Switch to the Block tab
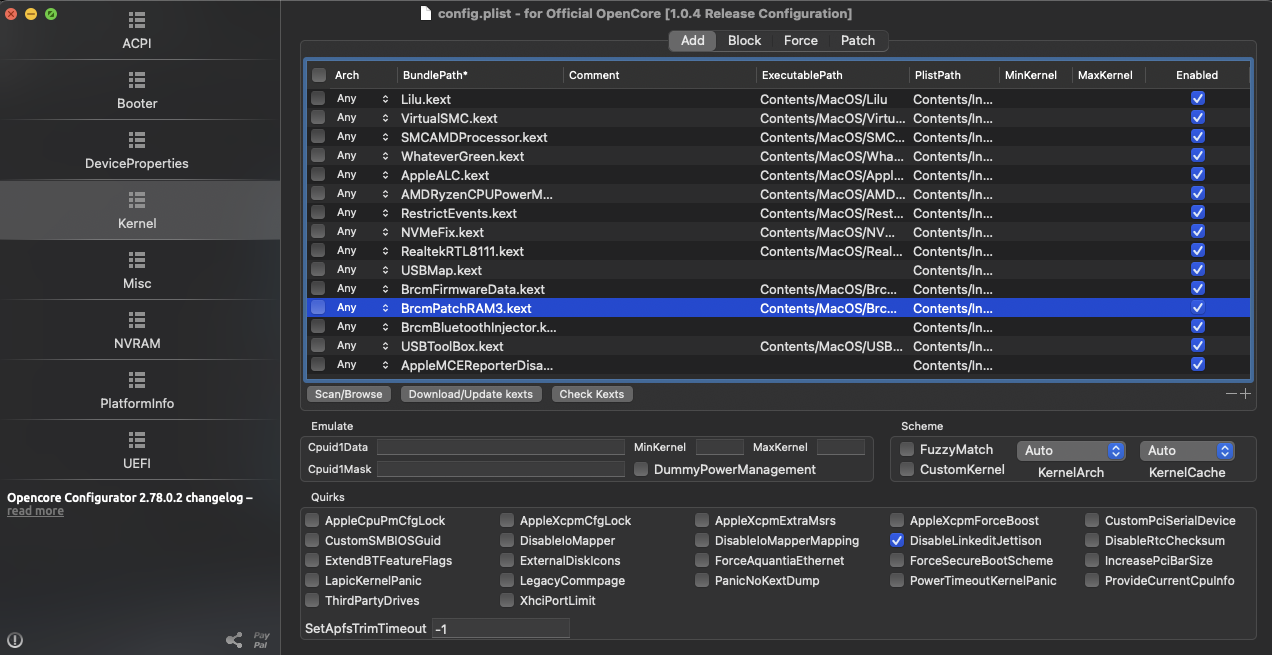This screenshot has height=655, width=1272. (x=744, y=41)
